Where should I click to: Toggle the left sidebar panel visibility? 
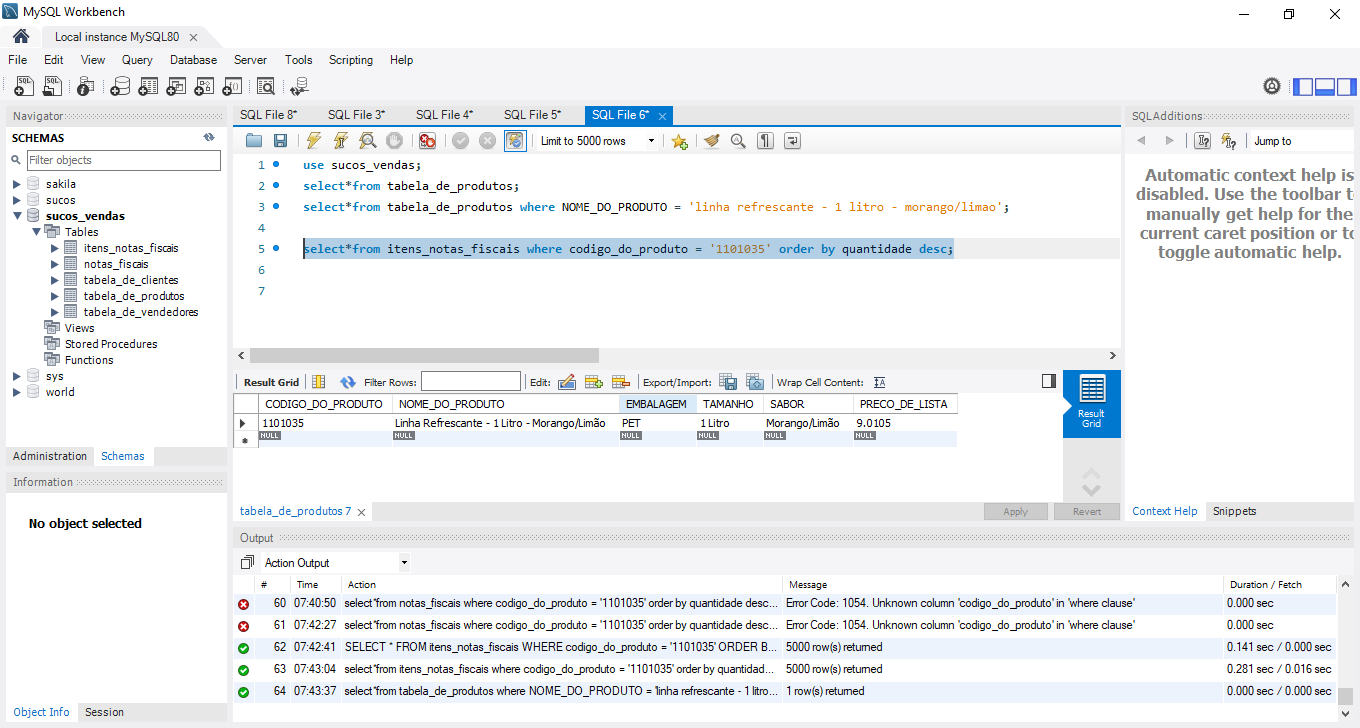pyautogui.click(x=1303, y=86)
